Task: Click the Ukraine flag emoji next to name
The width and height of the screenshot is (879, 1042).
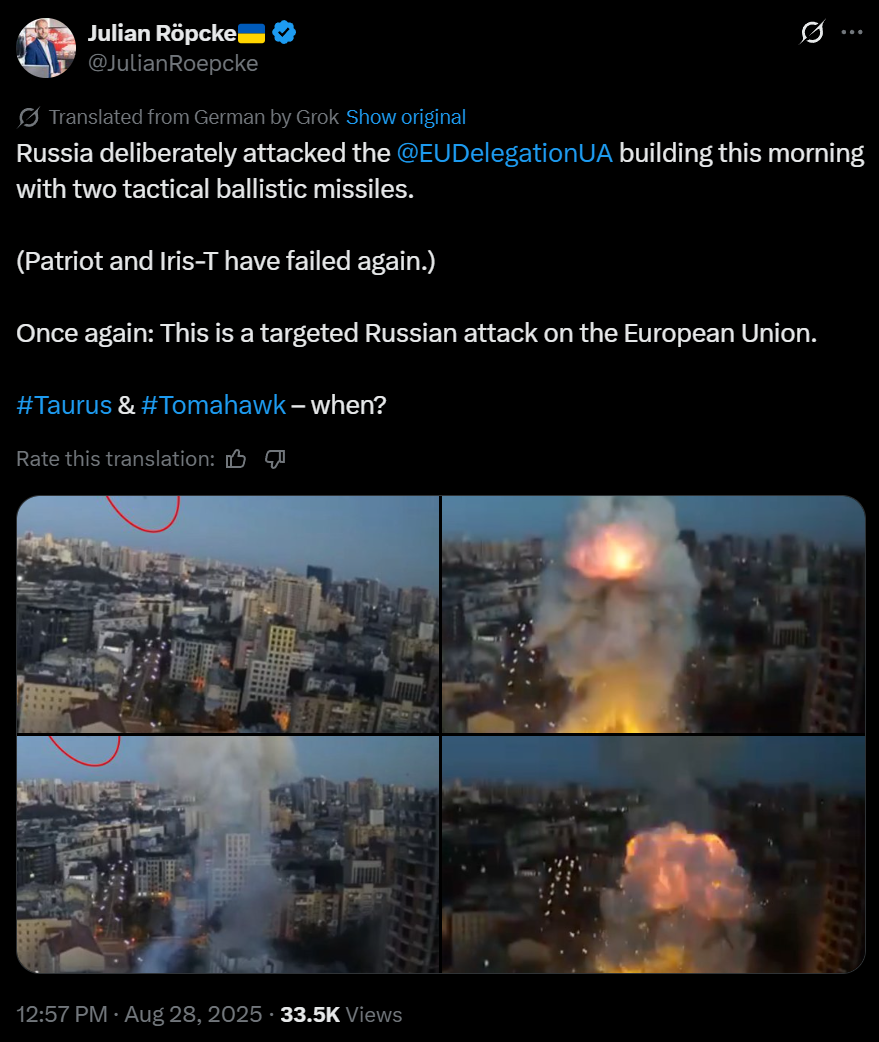Action: click(252, 33)
